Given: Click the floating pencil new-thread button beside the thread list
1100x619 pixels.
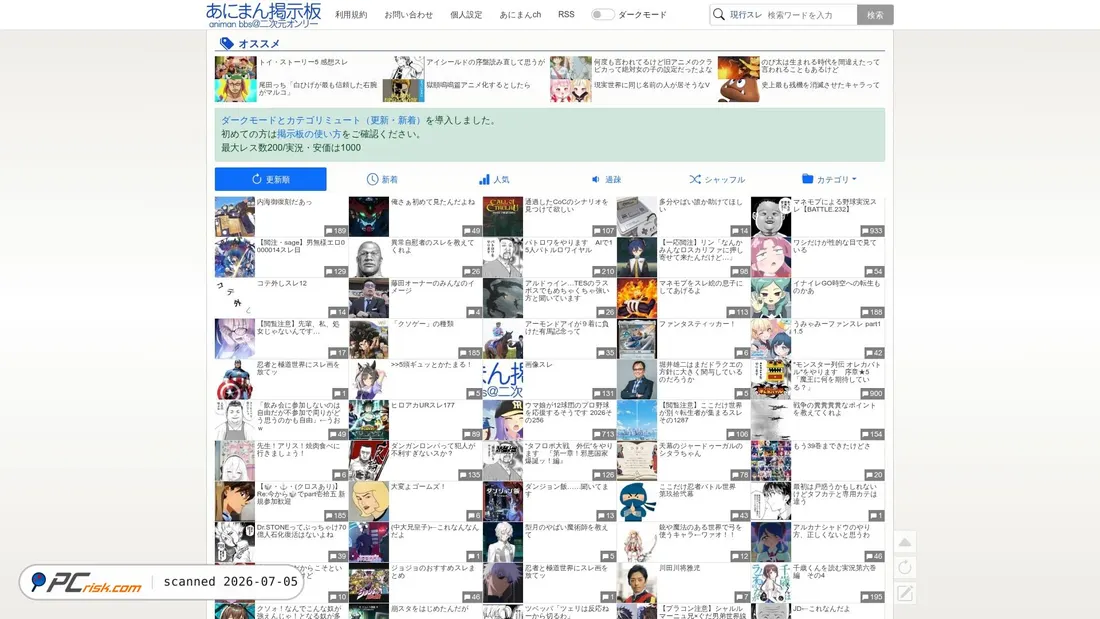Looking at the screenshot, I should click(x=905, y=593).
